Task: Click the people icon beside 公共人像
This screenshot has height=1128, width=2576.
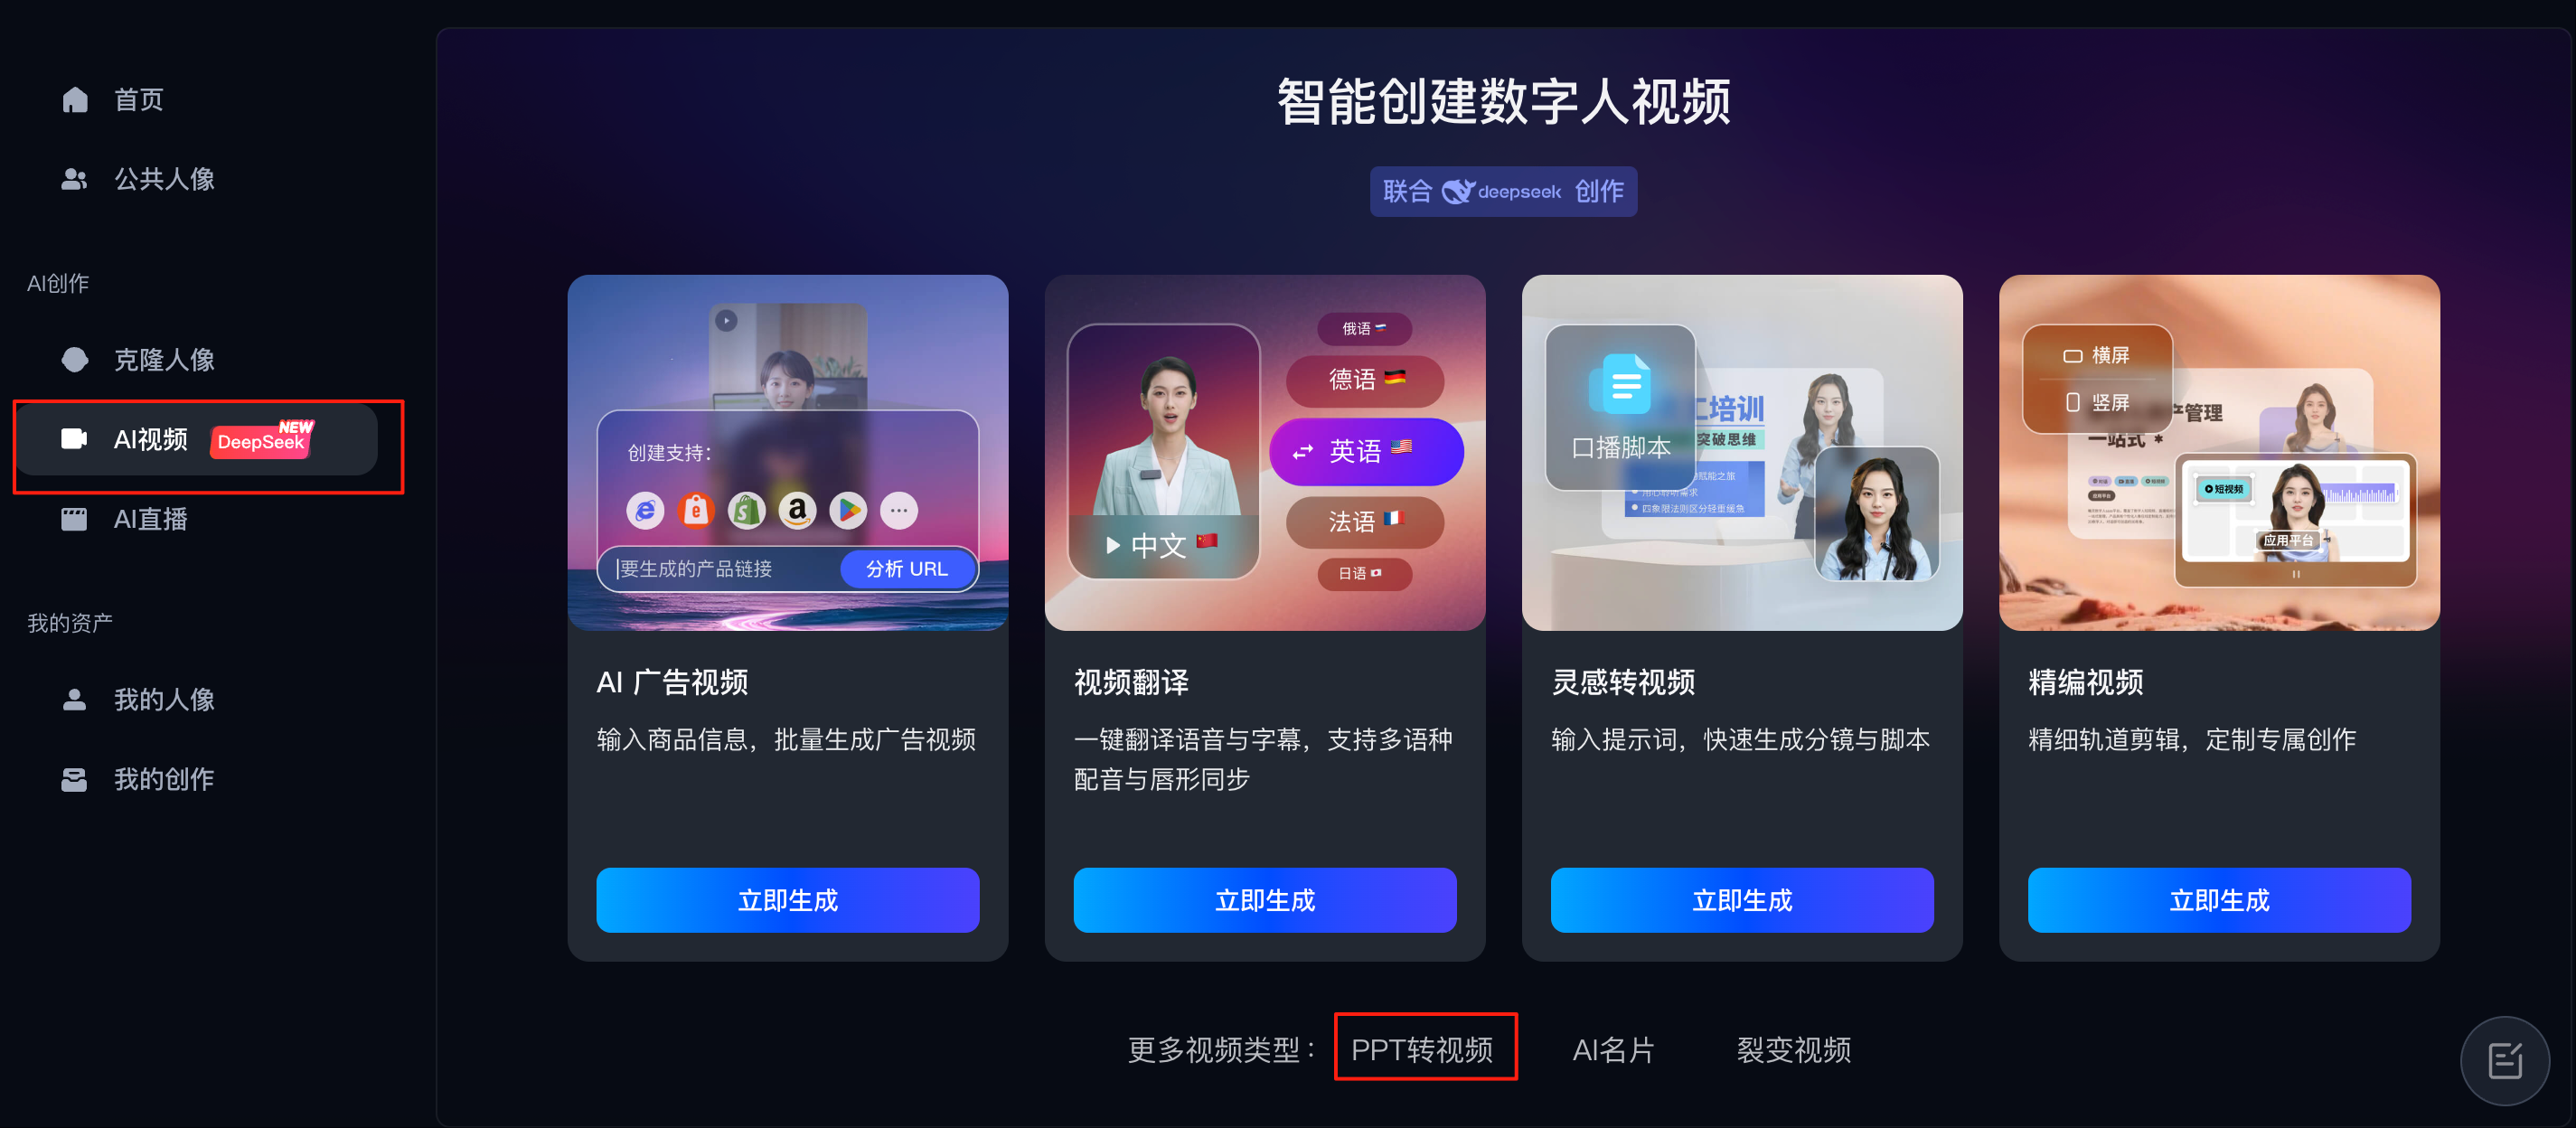Action: click(75, 179)
